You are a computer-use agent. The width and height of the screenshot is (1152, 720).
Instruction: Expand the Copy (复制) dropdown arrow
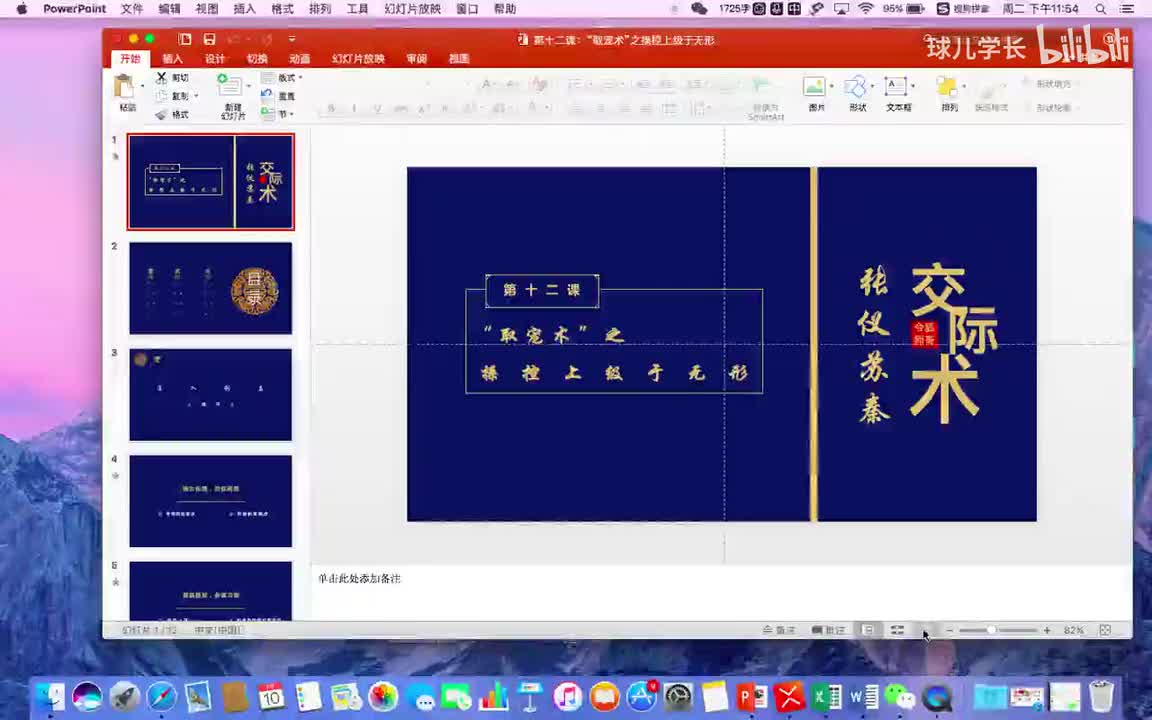[196, 96]
